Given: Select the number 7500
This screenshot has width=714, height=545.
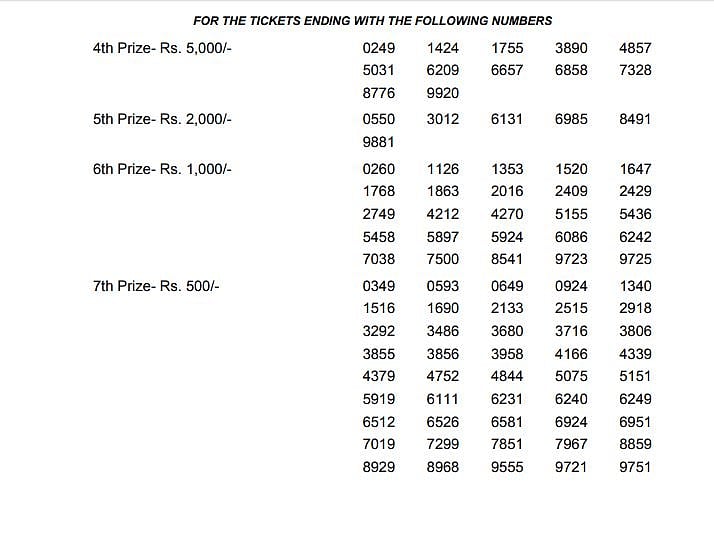Looking at the screenshot, I should pos(442,260).
